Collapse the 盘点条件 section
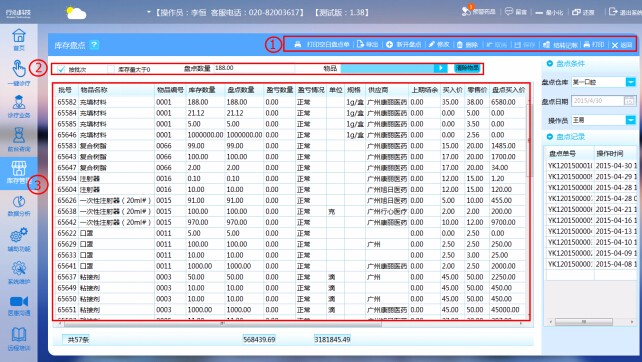The image size is (642, 362). pos(549,63)
